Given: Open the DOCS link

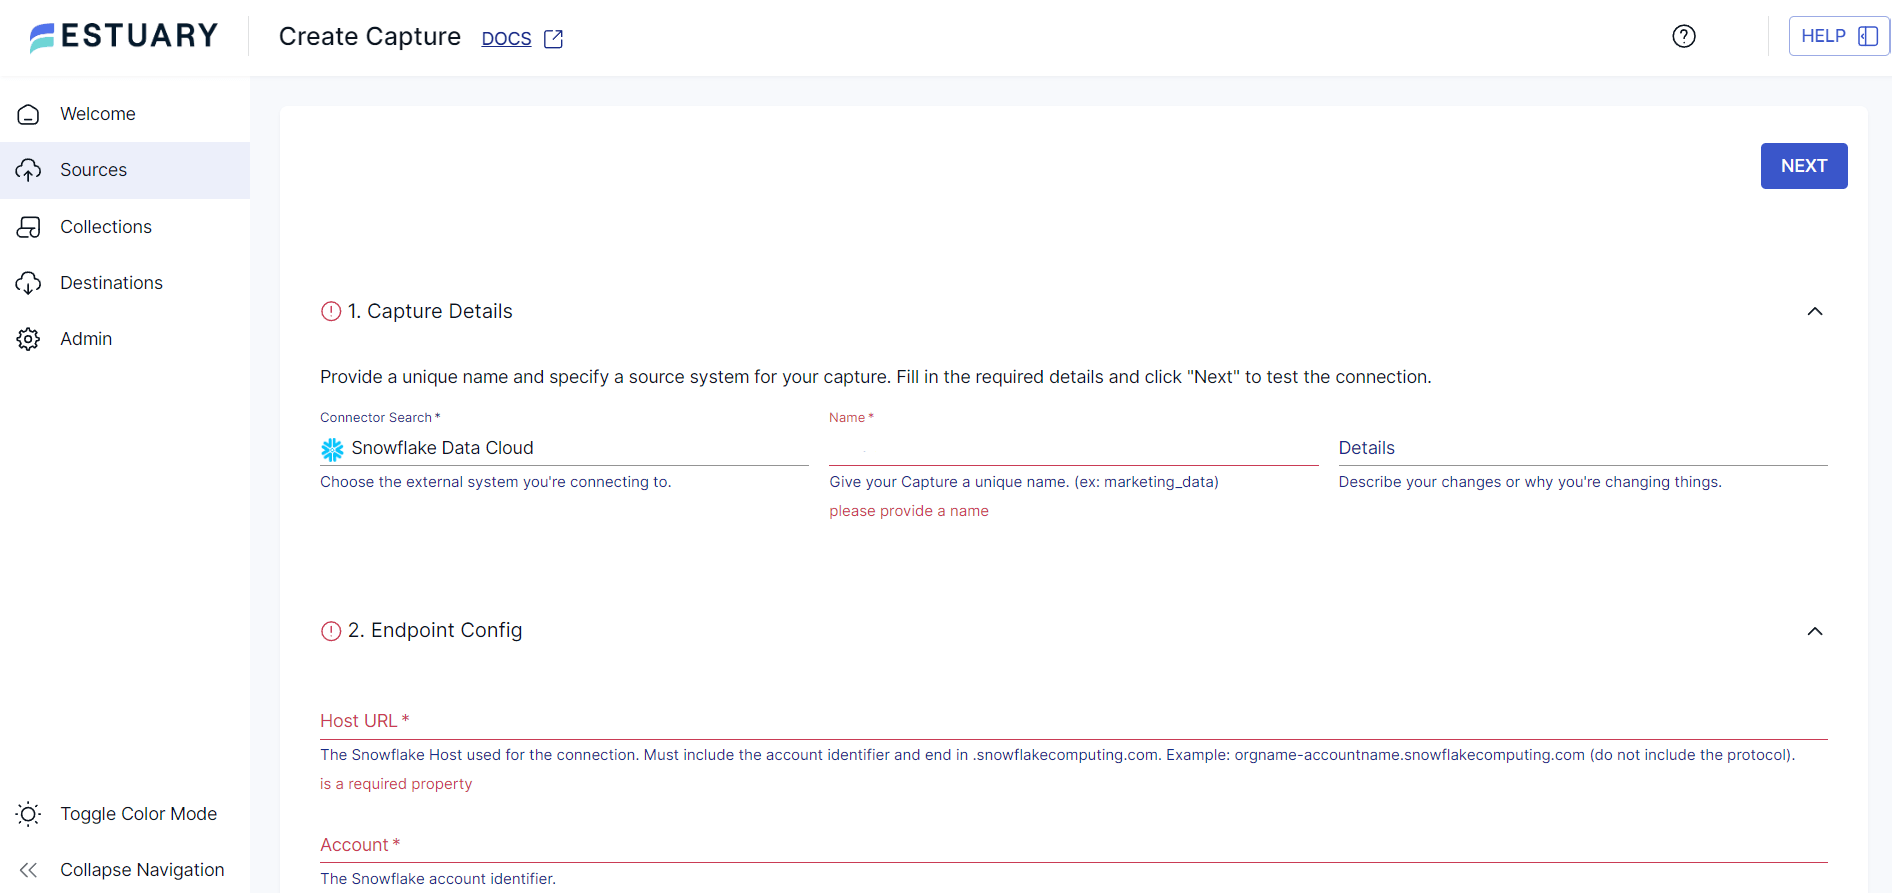Looking at the screenshot, I should point(506,39).
